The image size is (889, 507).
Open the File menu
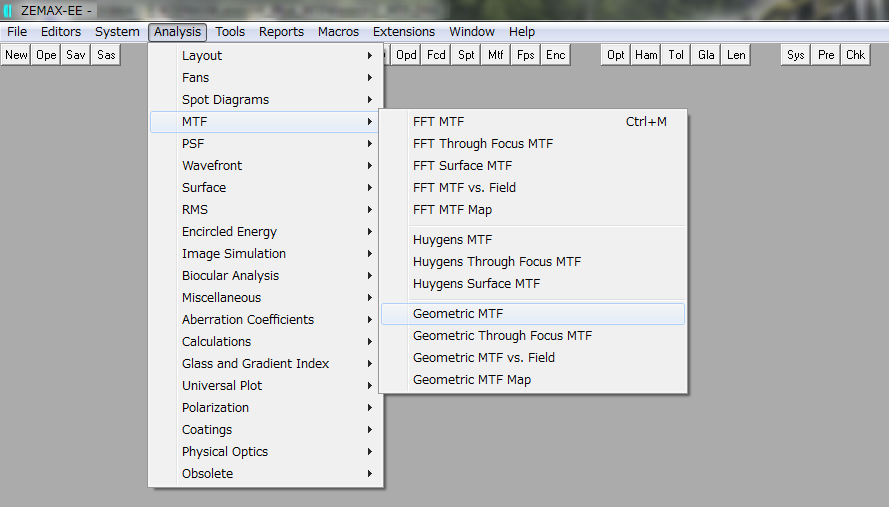tap(17, 32)
